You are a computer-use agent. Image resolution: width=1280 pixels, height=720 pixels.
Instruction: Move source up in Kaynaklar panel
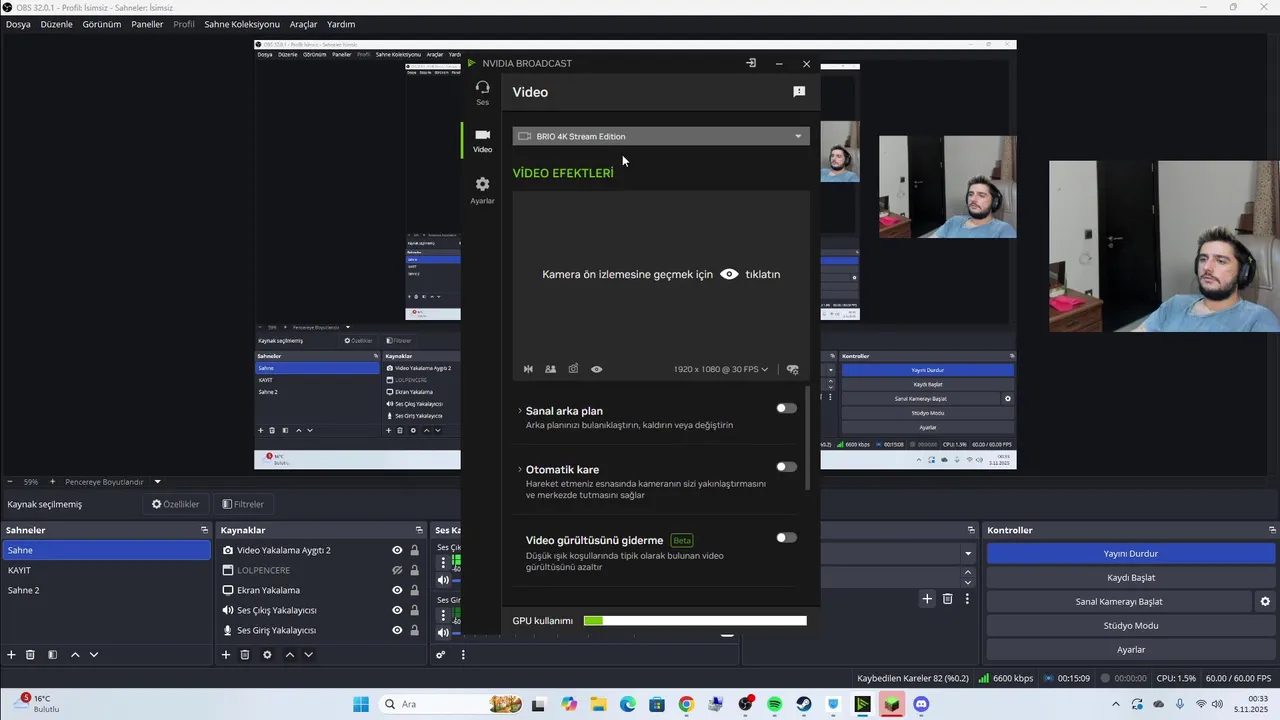tap(289, 655)
